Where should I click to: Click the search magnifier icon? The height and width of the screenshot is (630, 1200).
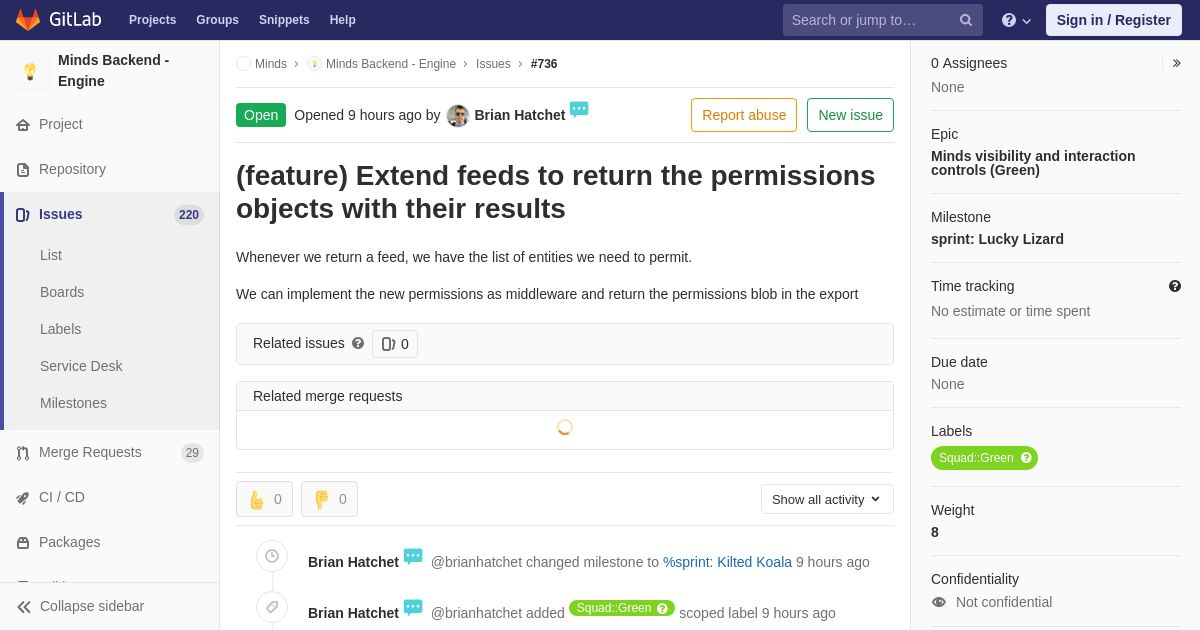966,20
